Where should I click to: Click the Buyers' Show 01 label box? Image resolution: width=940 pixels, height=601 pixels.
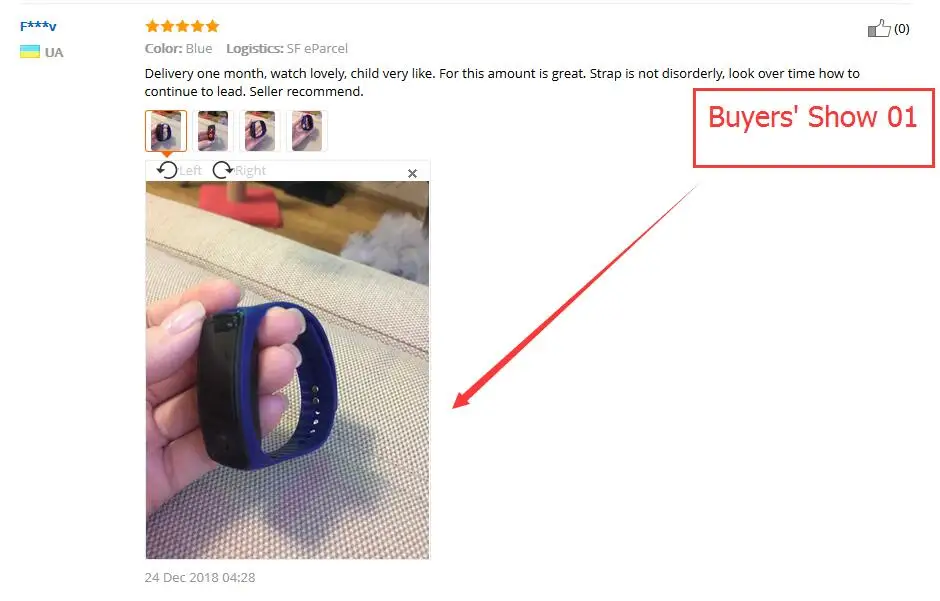[814, 128]
